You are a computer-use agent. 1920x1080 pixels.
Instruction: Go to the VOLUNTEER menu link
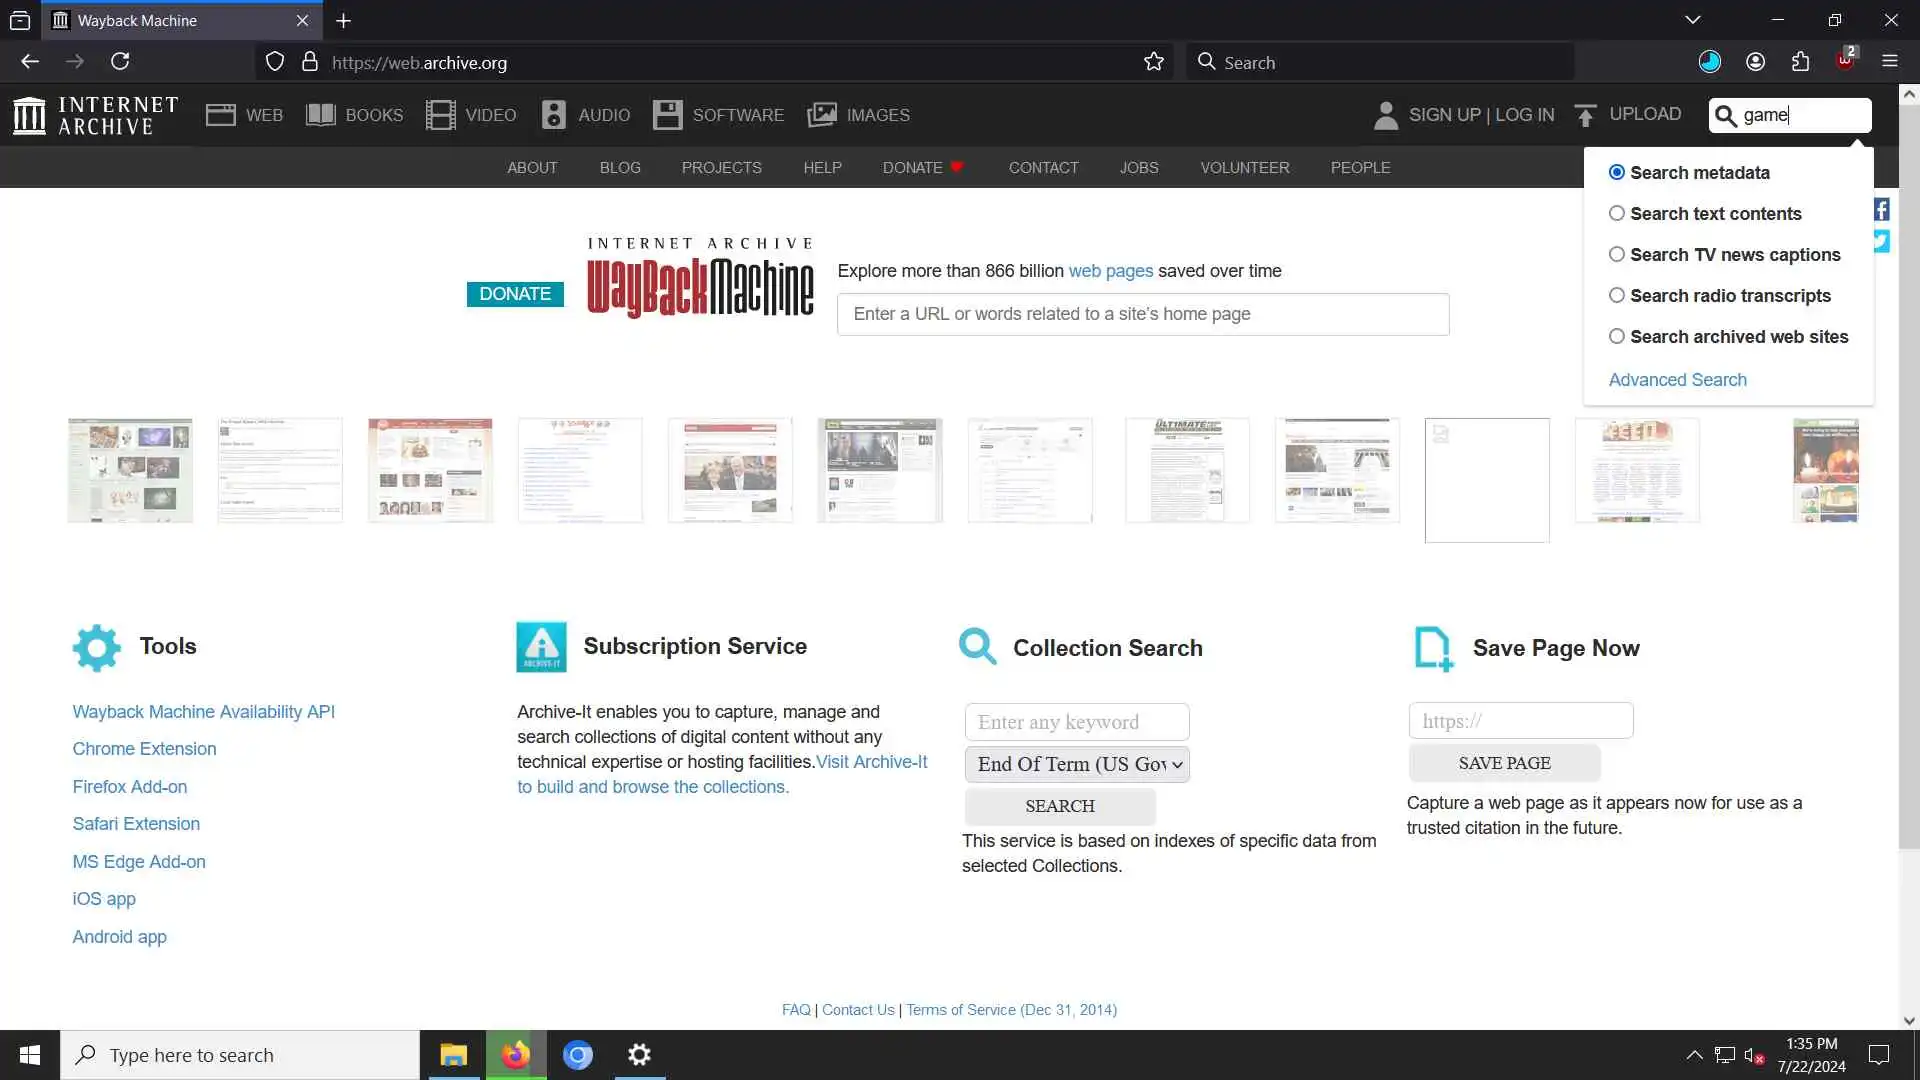(1244, 168)
